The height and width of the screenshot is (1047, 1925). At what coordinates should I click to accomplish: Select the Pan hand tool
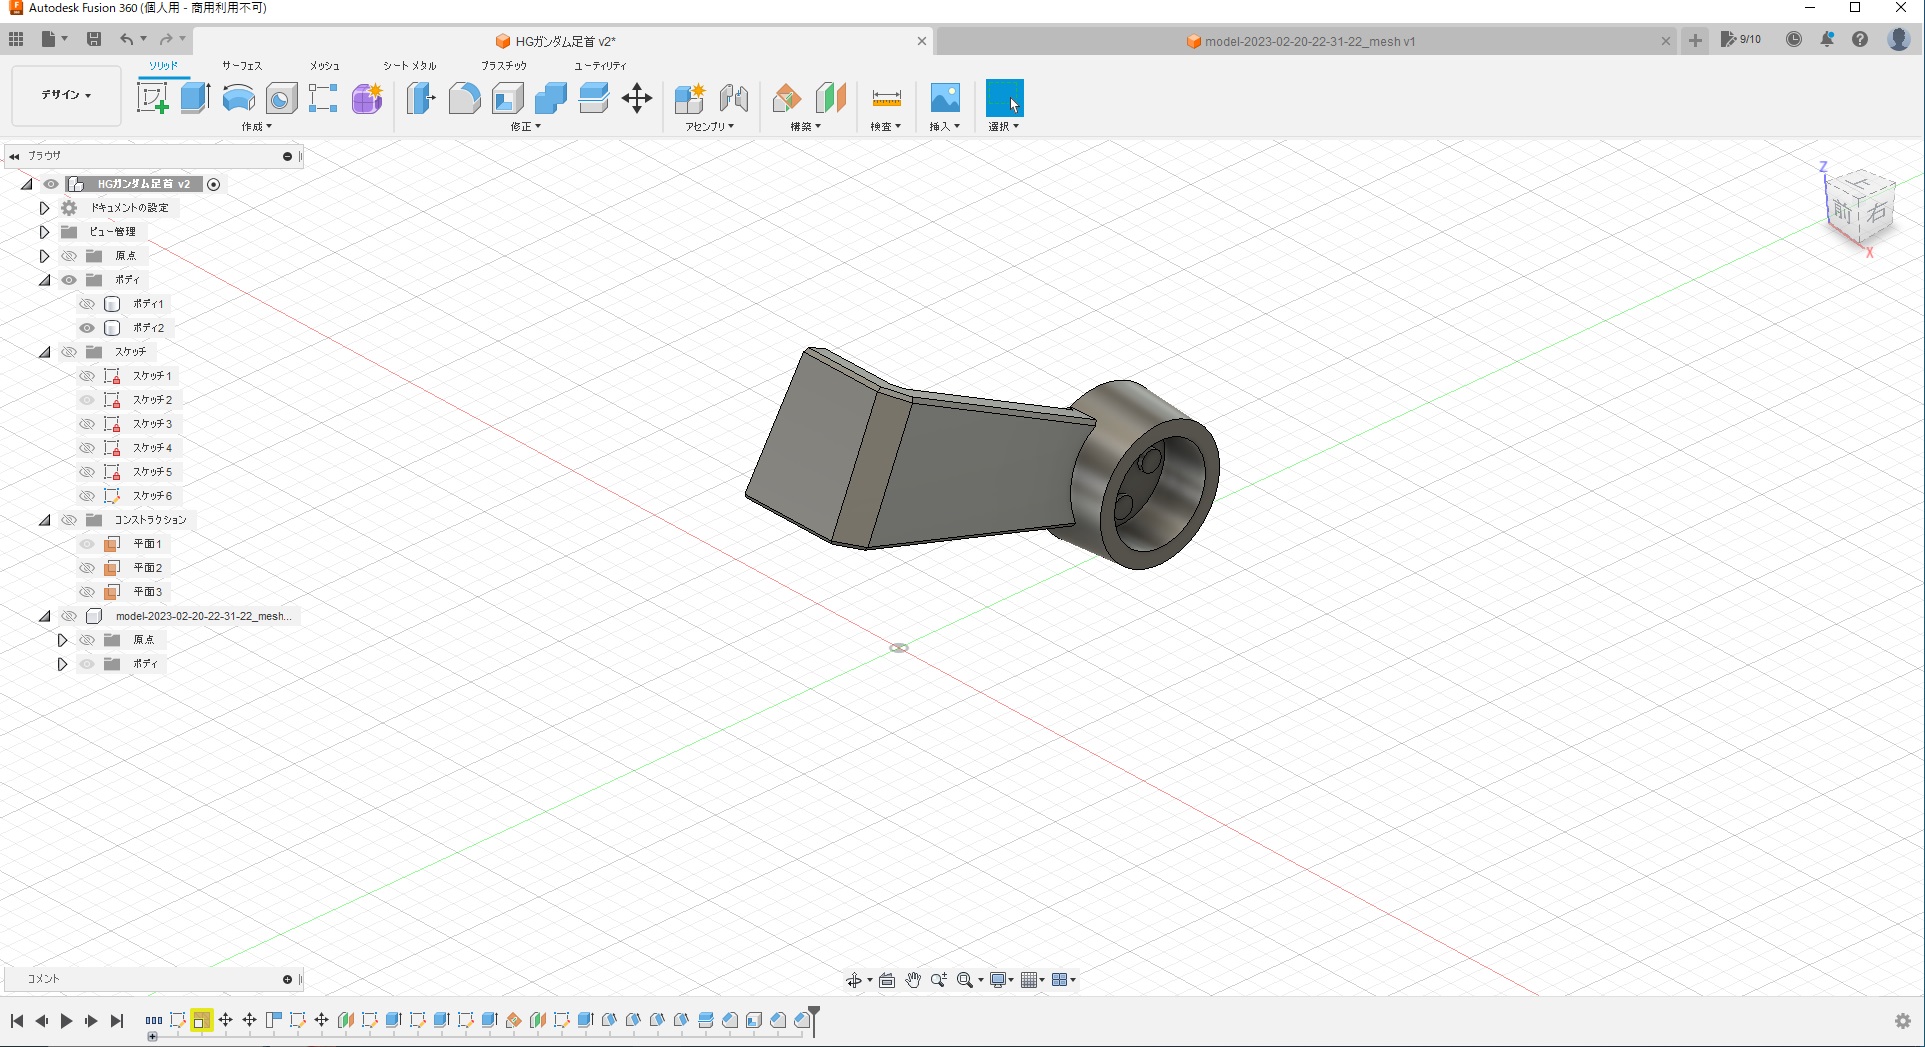click(913, 980)
